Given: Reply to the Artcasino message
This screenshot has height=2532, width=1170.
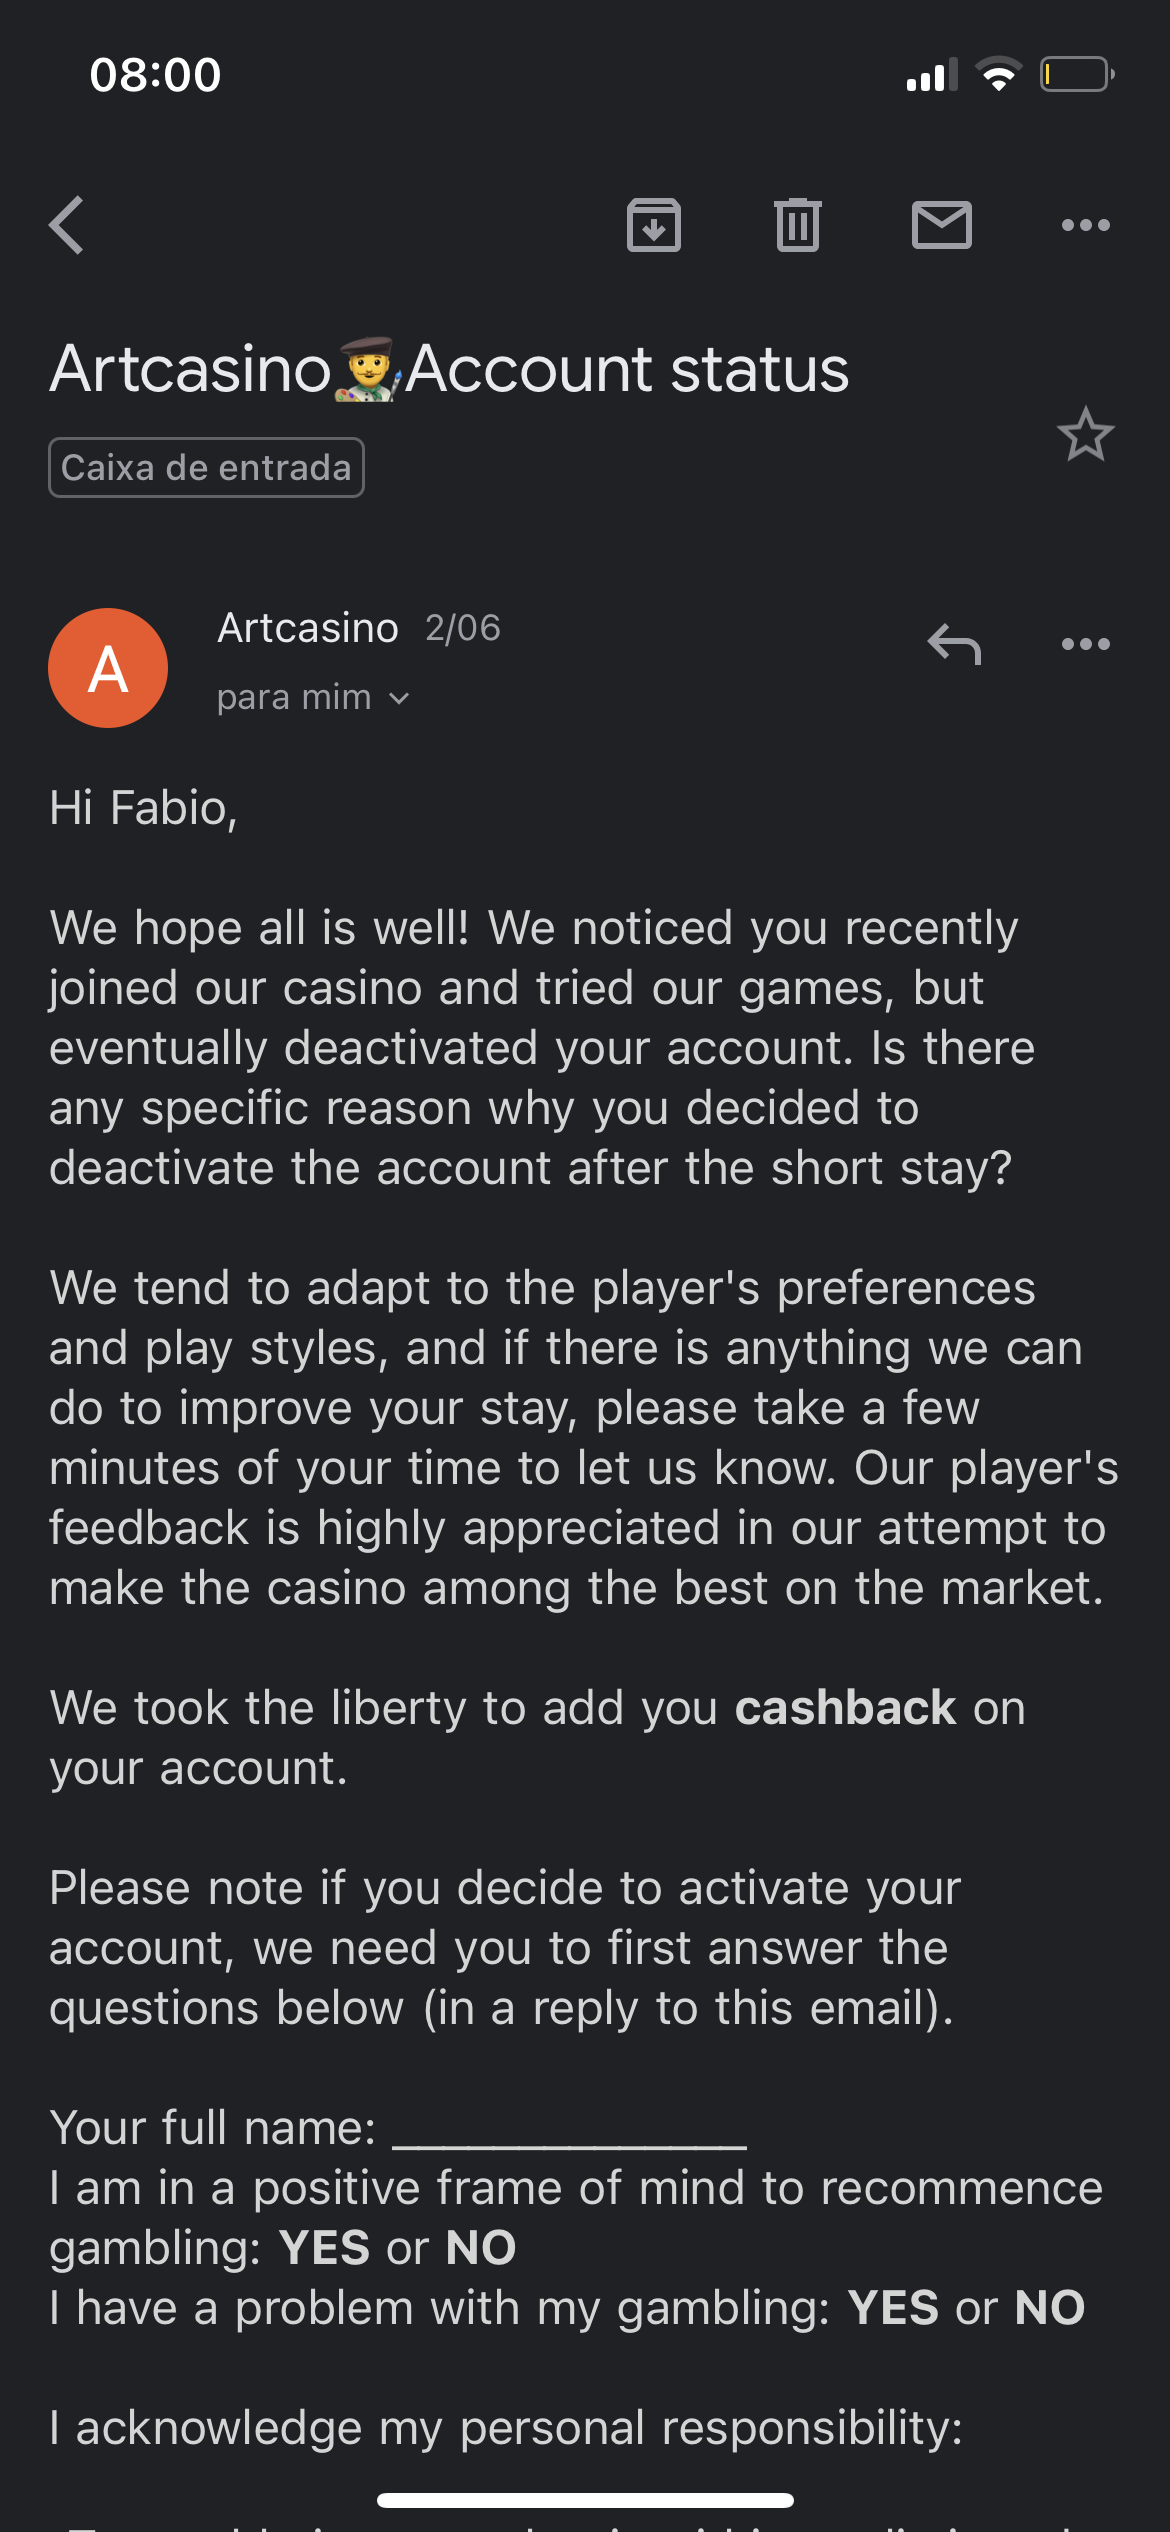Looking at the screenshot, I should click(954, 644).
